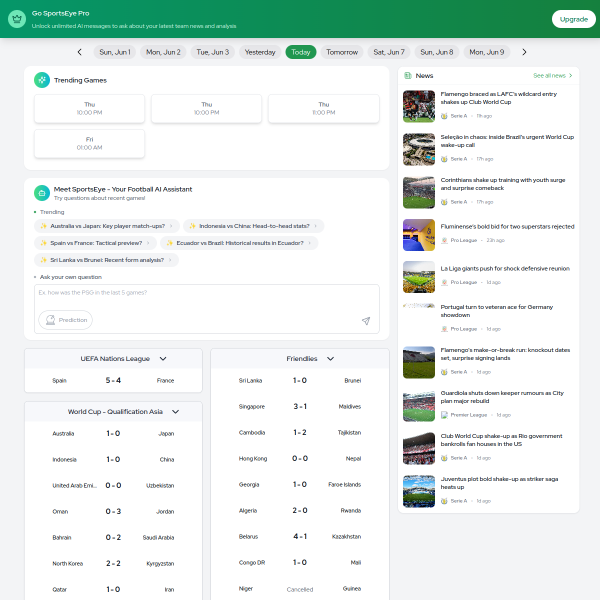The height and width of the screenshot is (600, 600).
Task: Open Flamengo make-or-break run article thumbnail
Action: (419, 362)
